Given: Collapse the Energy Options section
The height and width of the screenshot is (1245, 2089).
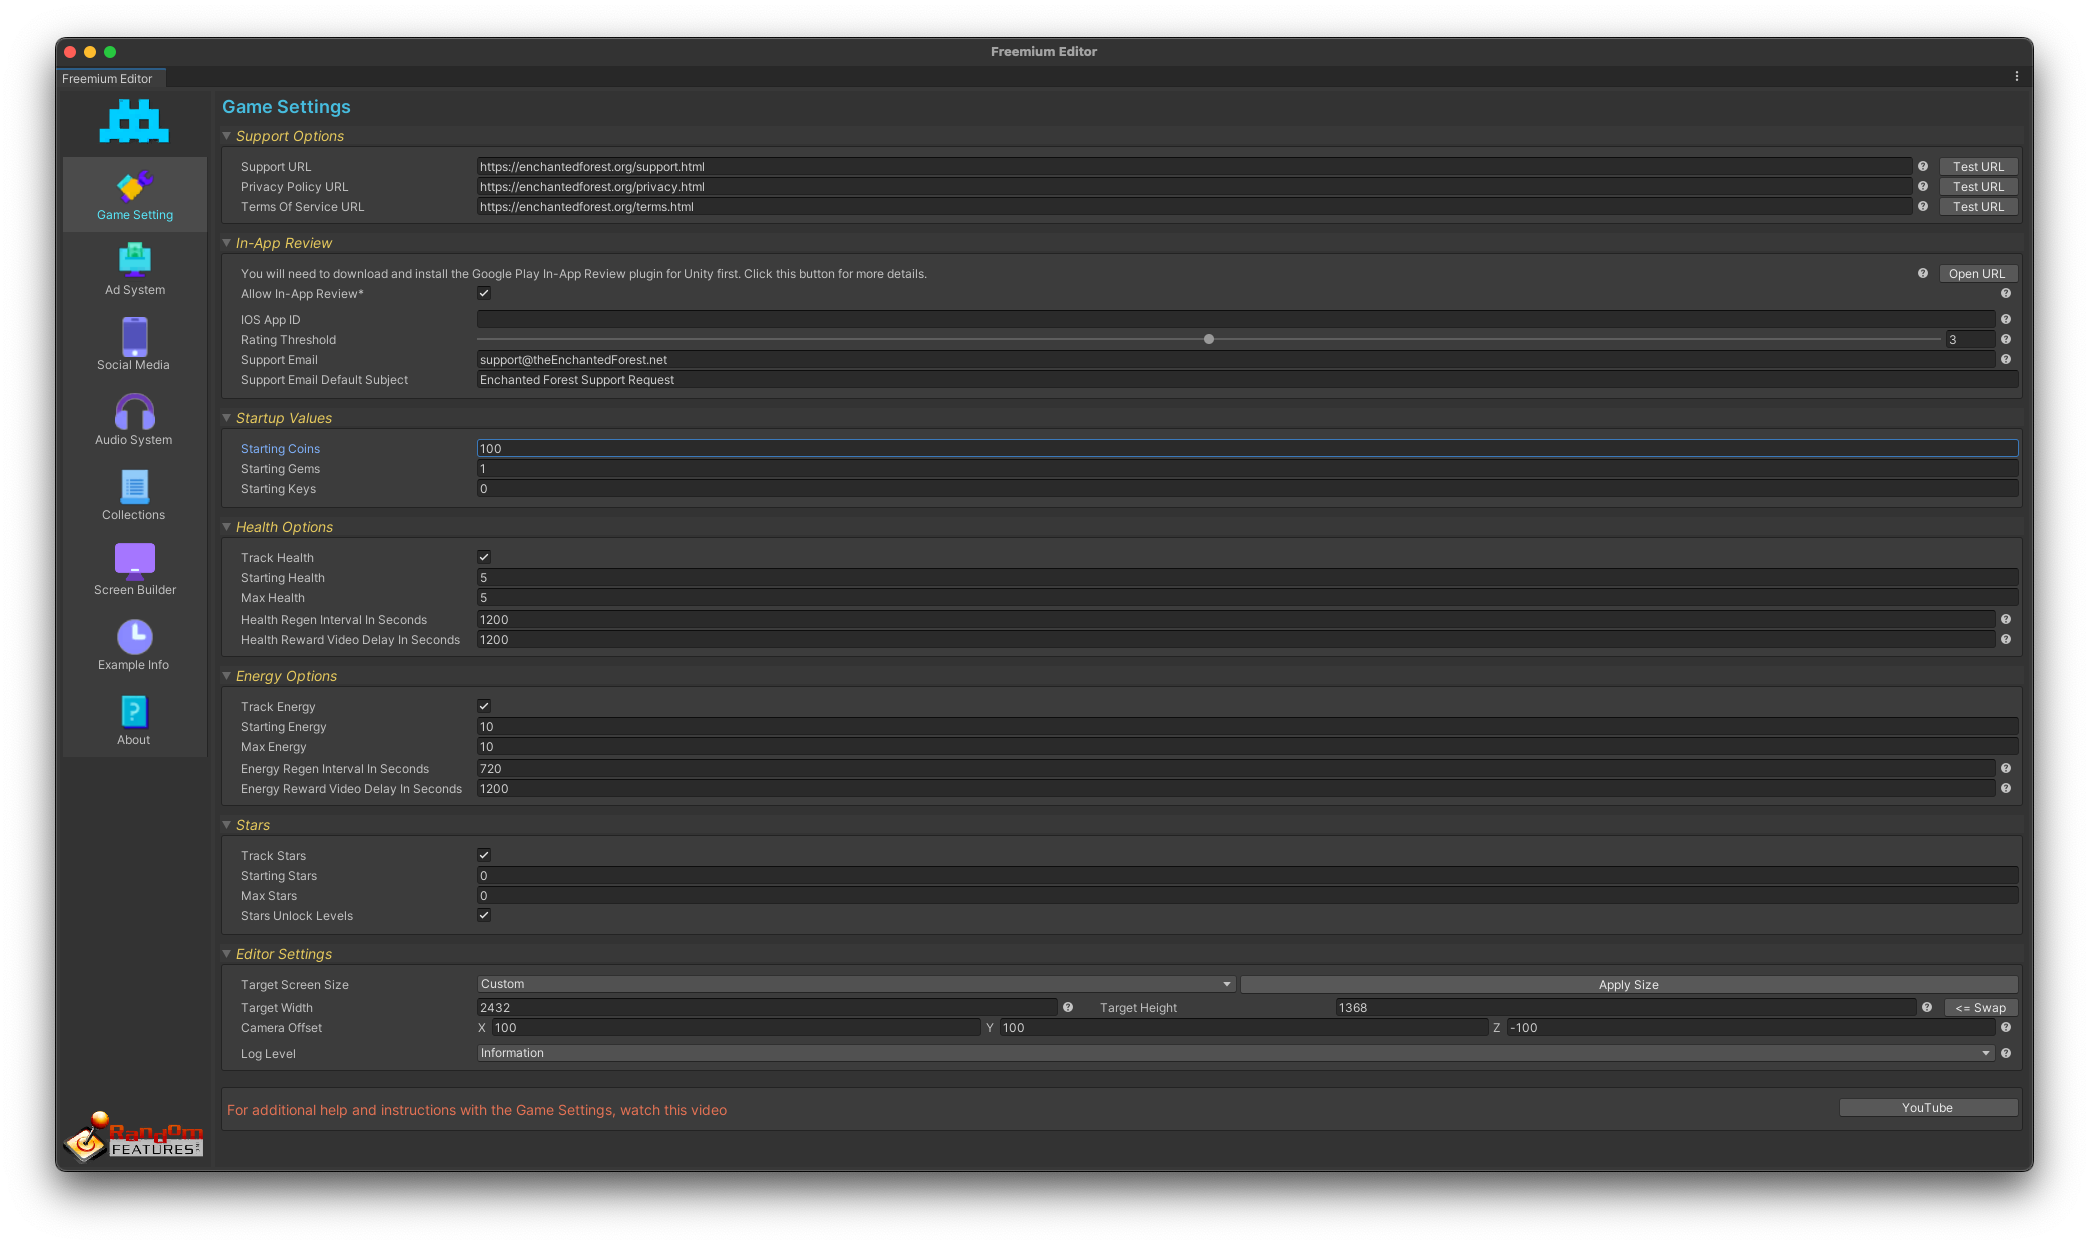Looking at the screenshot, I should pos(227,676).
